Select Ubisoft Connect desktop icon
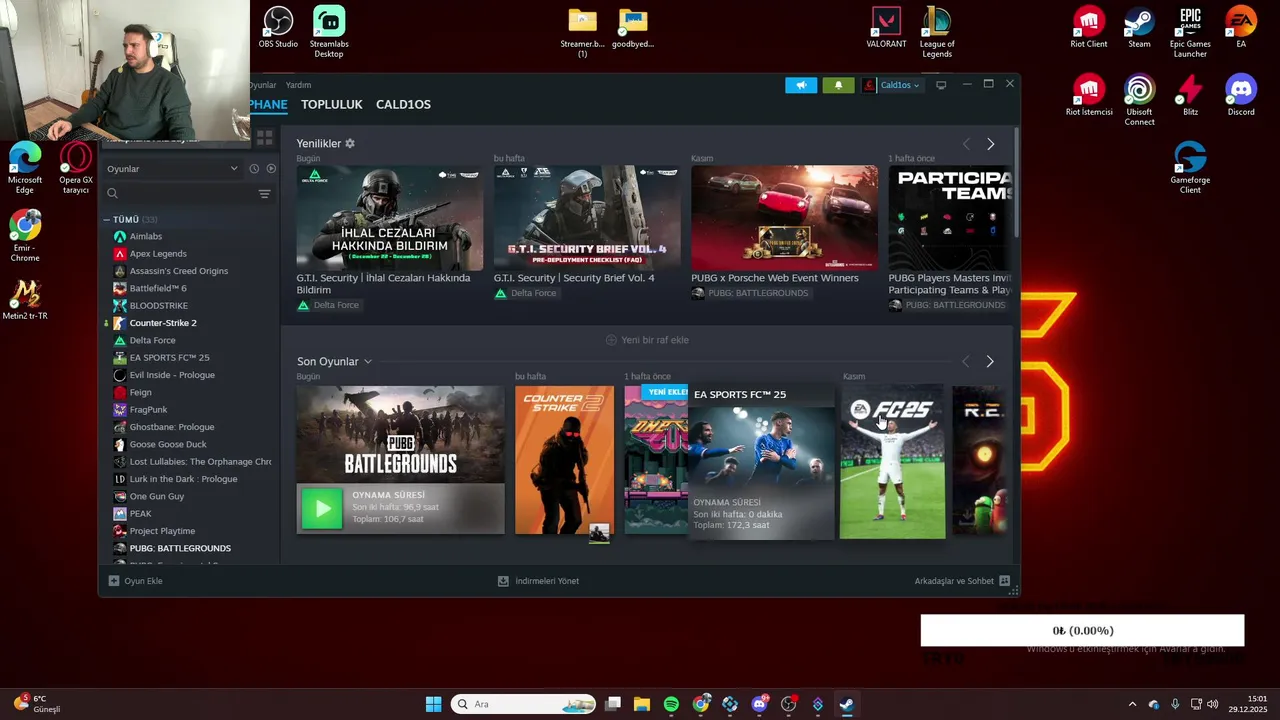The image size is (1280, 720). click(x=1139, y=100)
